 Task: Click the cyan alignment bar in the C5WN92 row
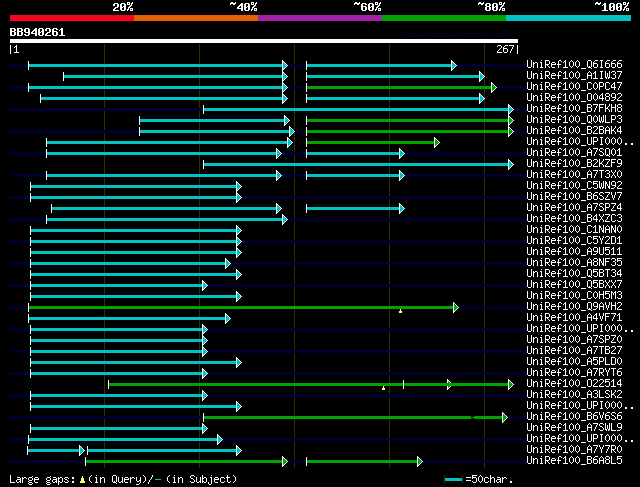tap(136, 187)
